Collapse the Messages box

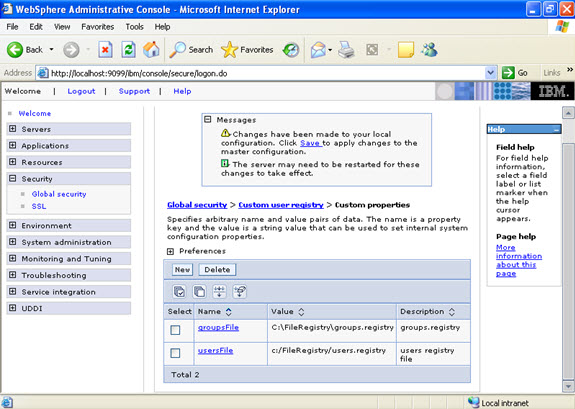pyautogui.click(x=208, y=119)
